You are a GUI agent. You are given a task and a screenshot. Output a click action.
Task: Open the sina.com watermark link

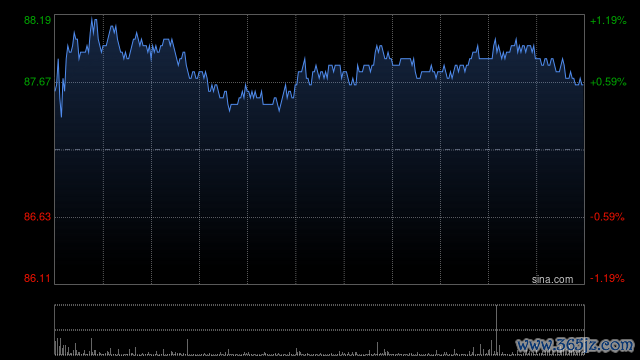(552, 280)
